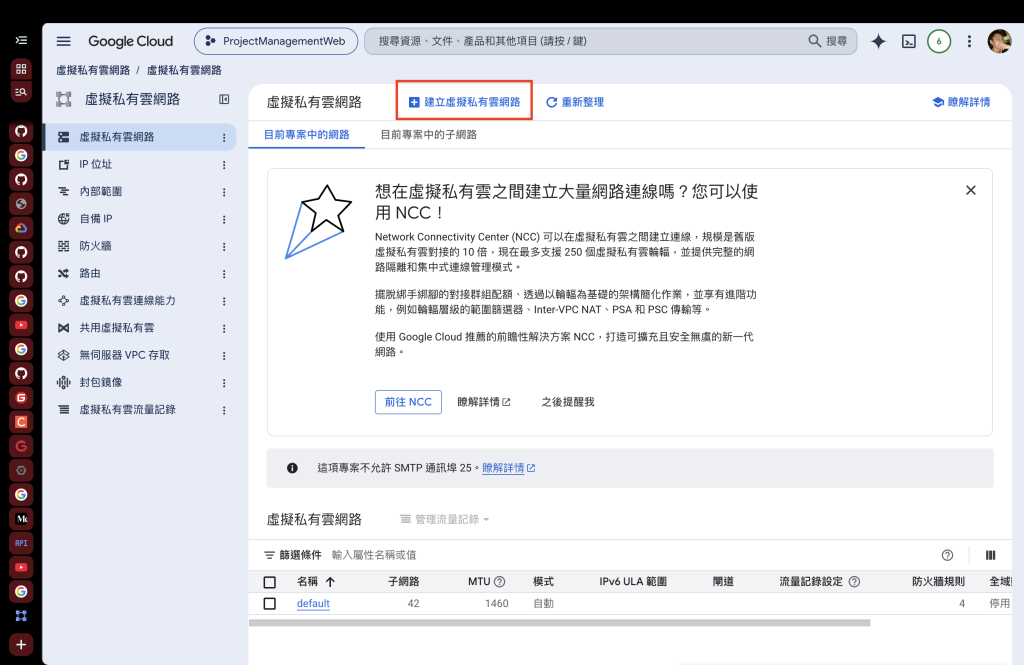Open the three-dot settings menu in top bar
The width and height of the screenshot is (1024, 665).
(x=969, y=41)
